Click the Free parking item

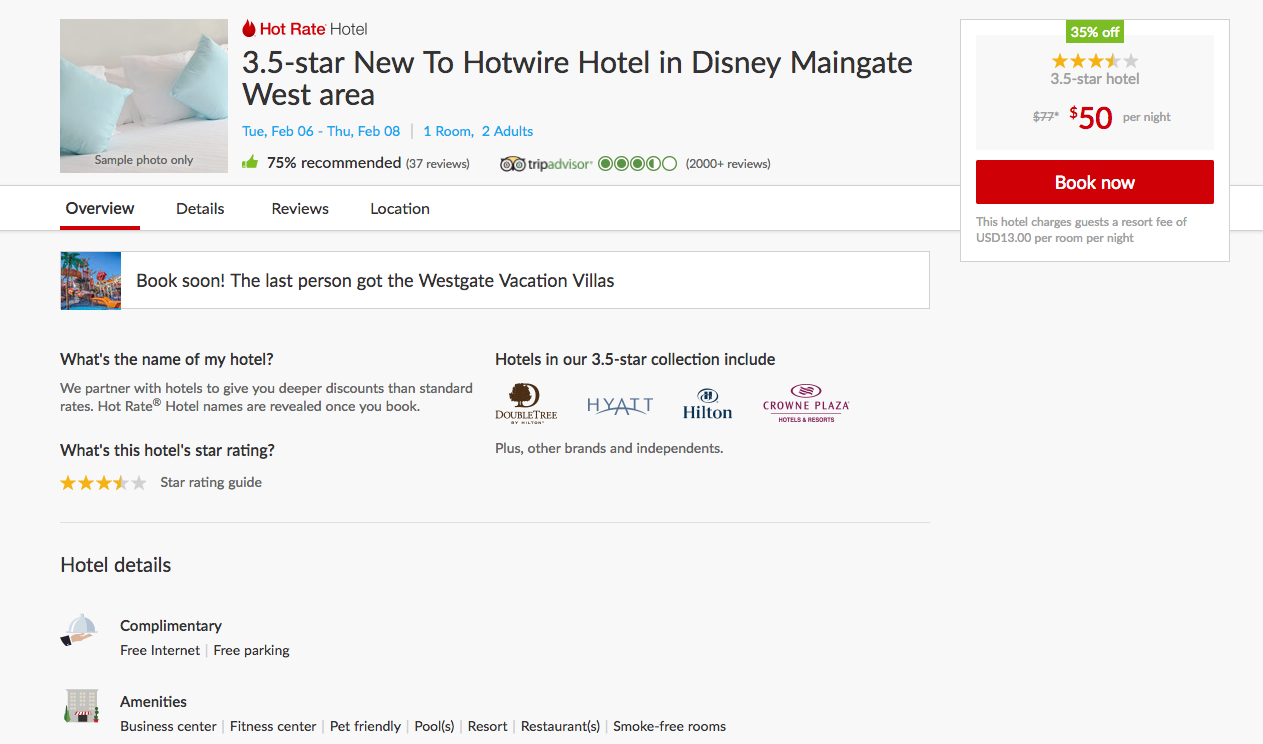[x=251, y=650]
